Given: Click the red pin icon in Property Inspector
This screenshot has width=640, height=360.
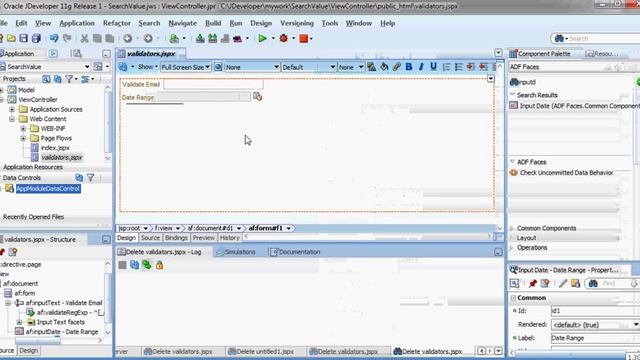Looking at the screenshot, I should tap(533, 283).
